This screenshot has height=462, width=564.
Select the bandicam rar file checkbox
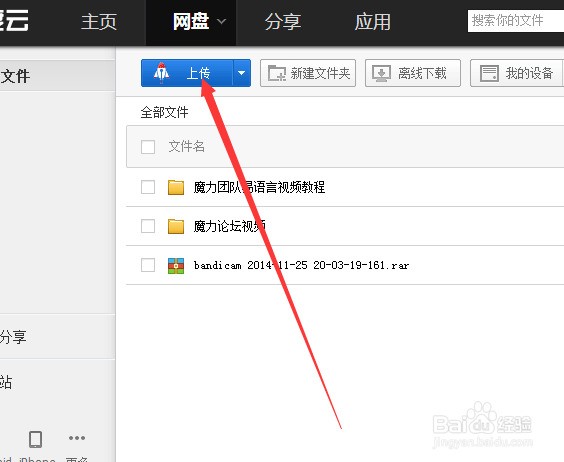click(148, 265)
